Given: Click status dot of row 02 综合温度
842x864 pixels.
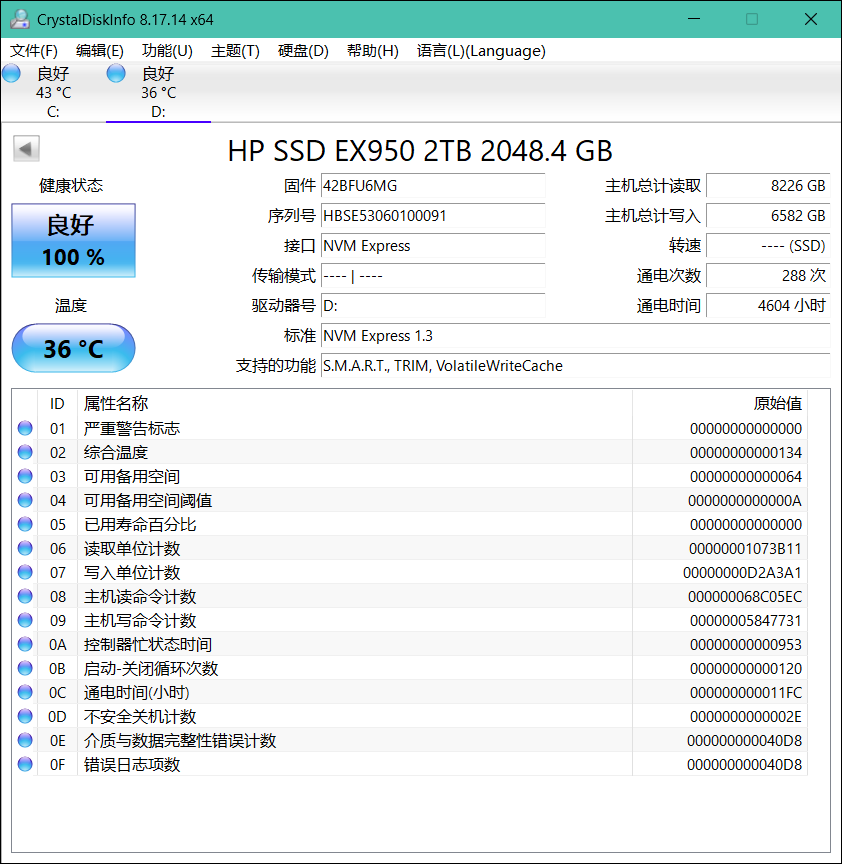Looking at the screenshot, I should click(25, 452).
